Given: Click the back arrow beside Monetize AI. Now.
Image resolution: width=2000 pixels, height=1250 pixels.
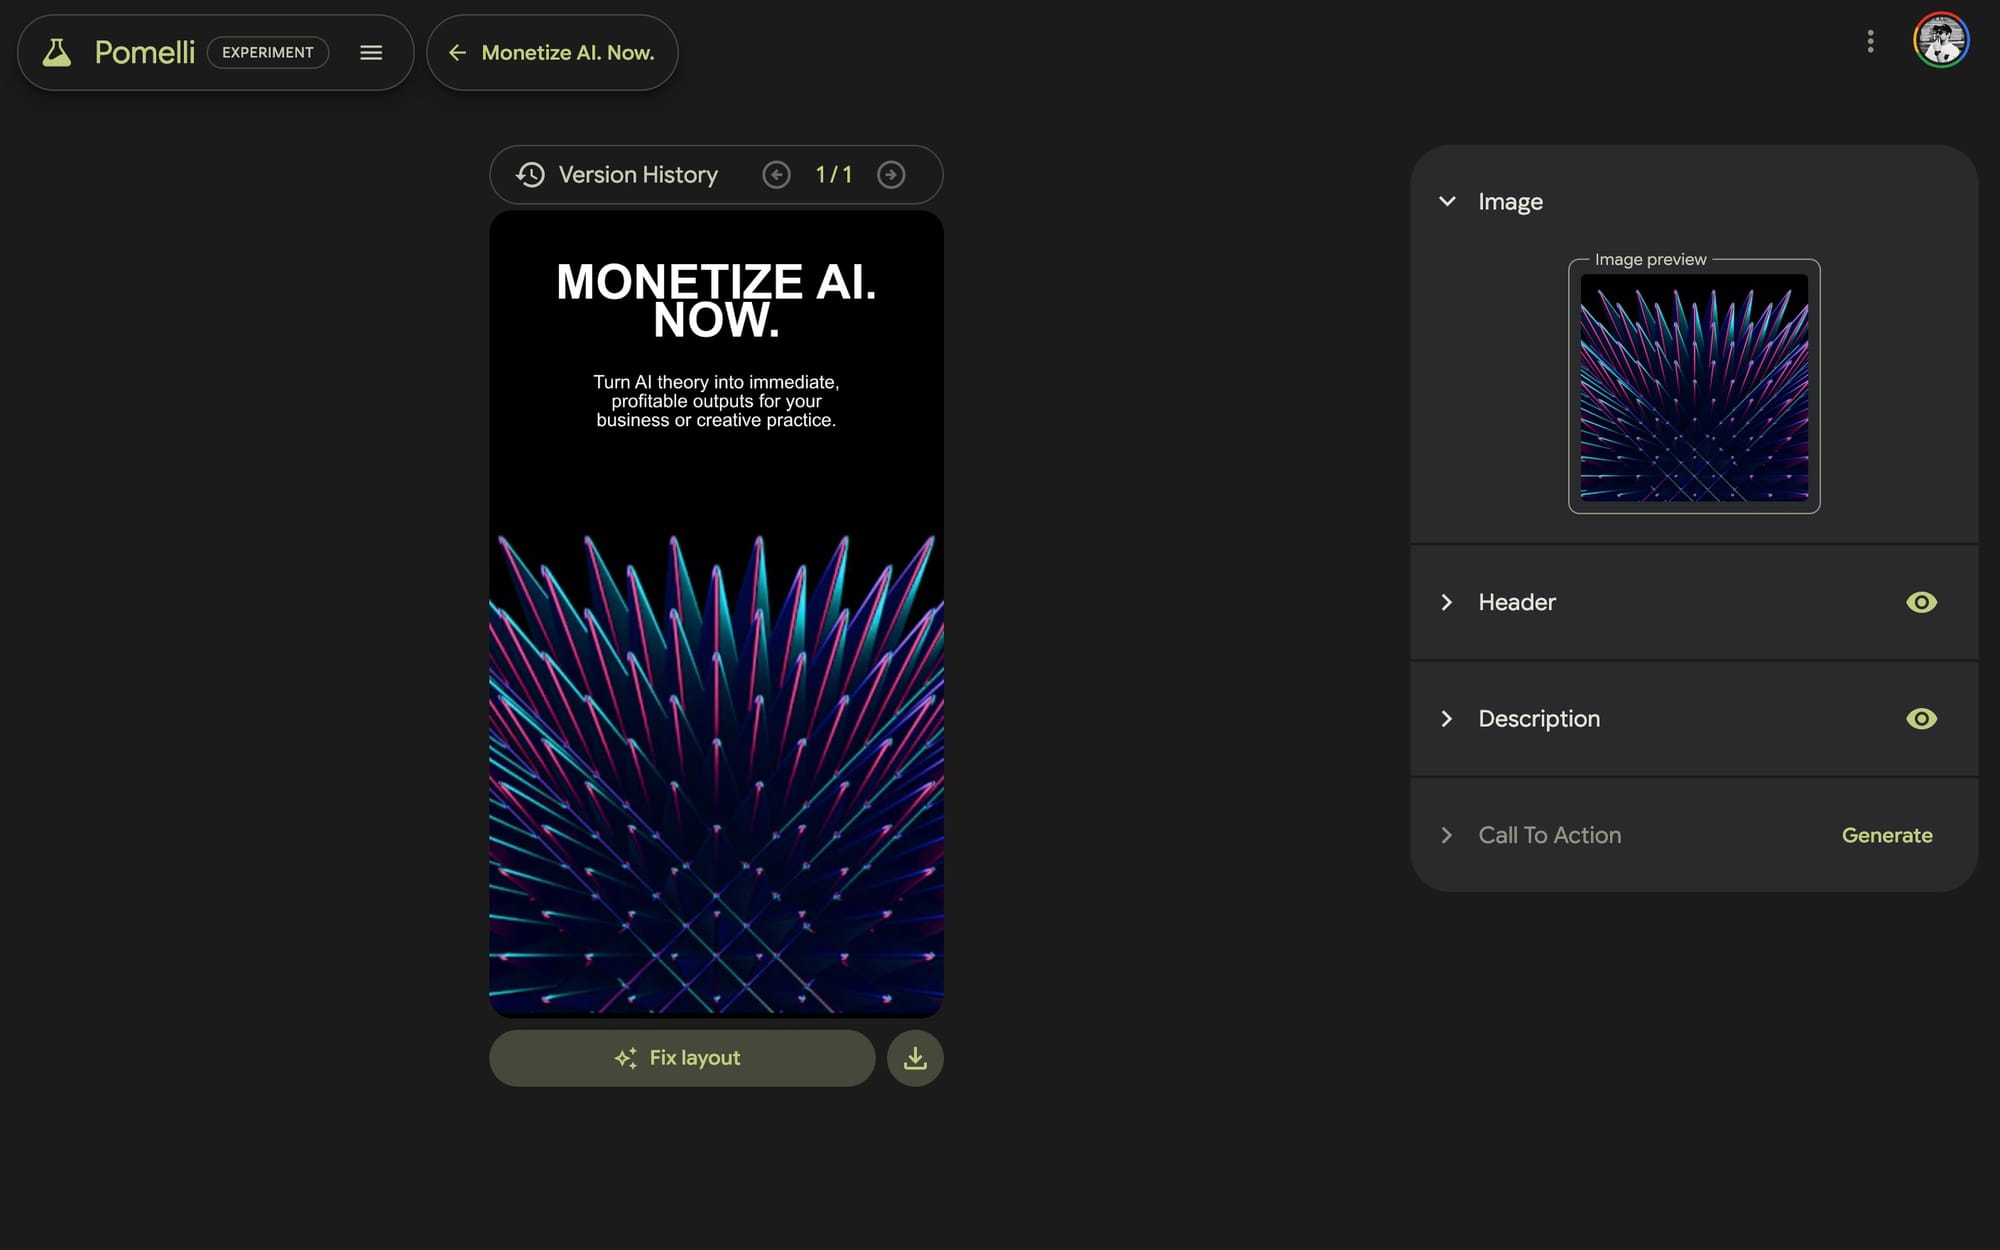Looking at the screenshot, I should 457,52.
